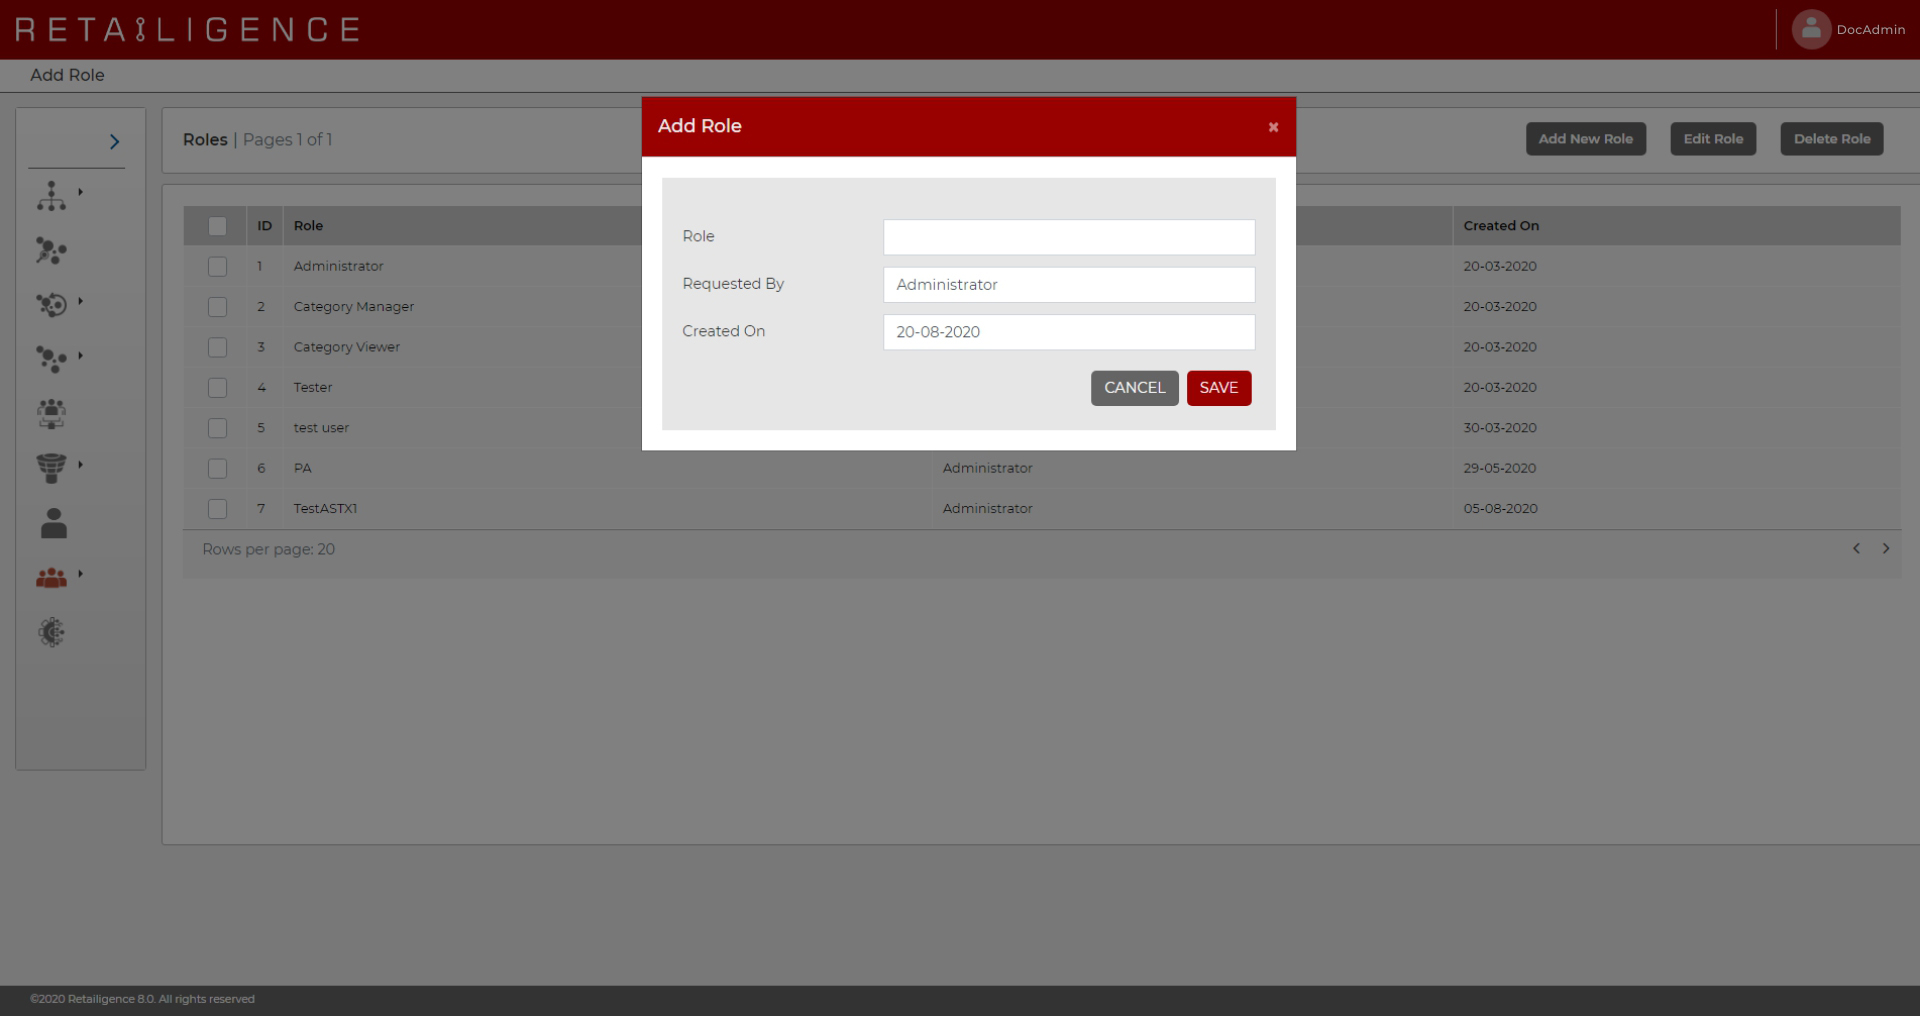Viewport: 1920px width, 1016px height.
Task: Expand submenu arrow beside cluster refresh icon
Action: (80, 300)
